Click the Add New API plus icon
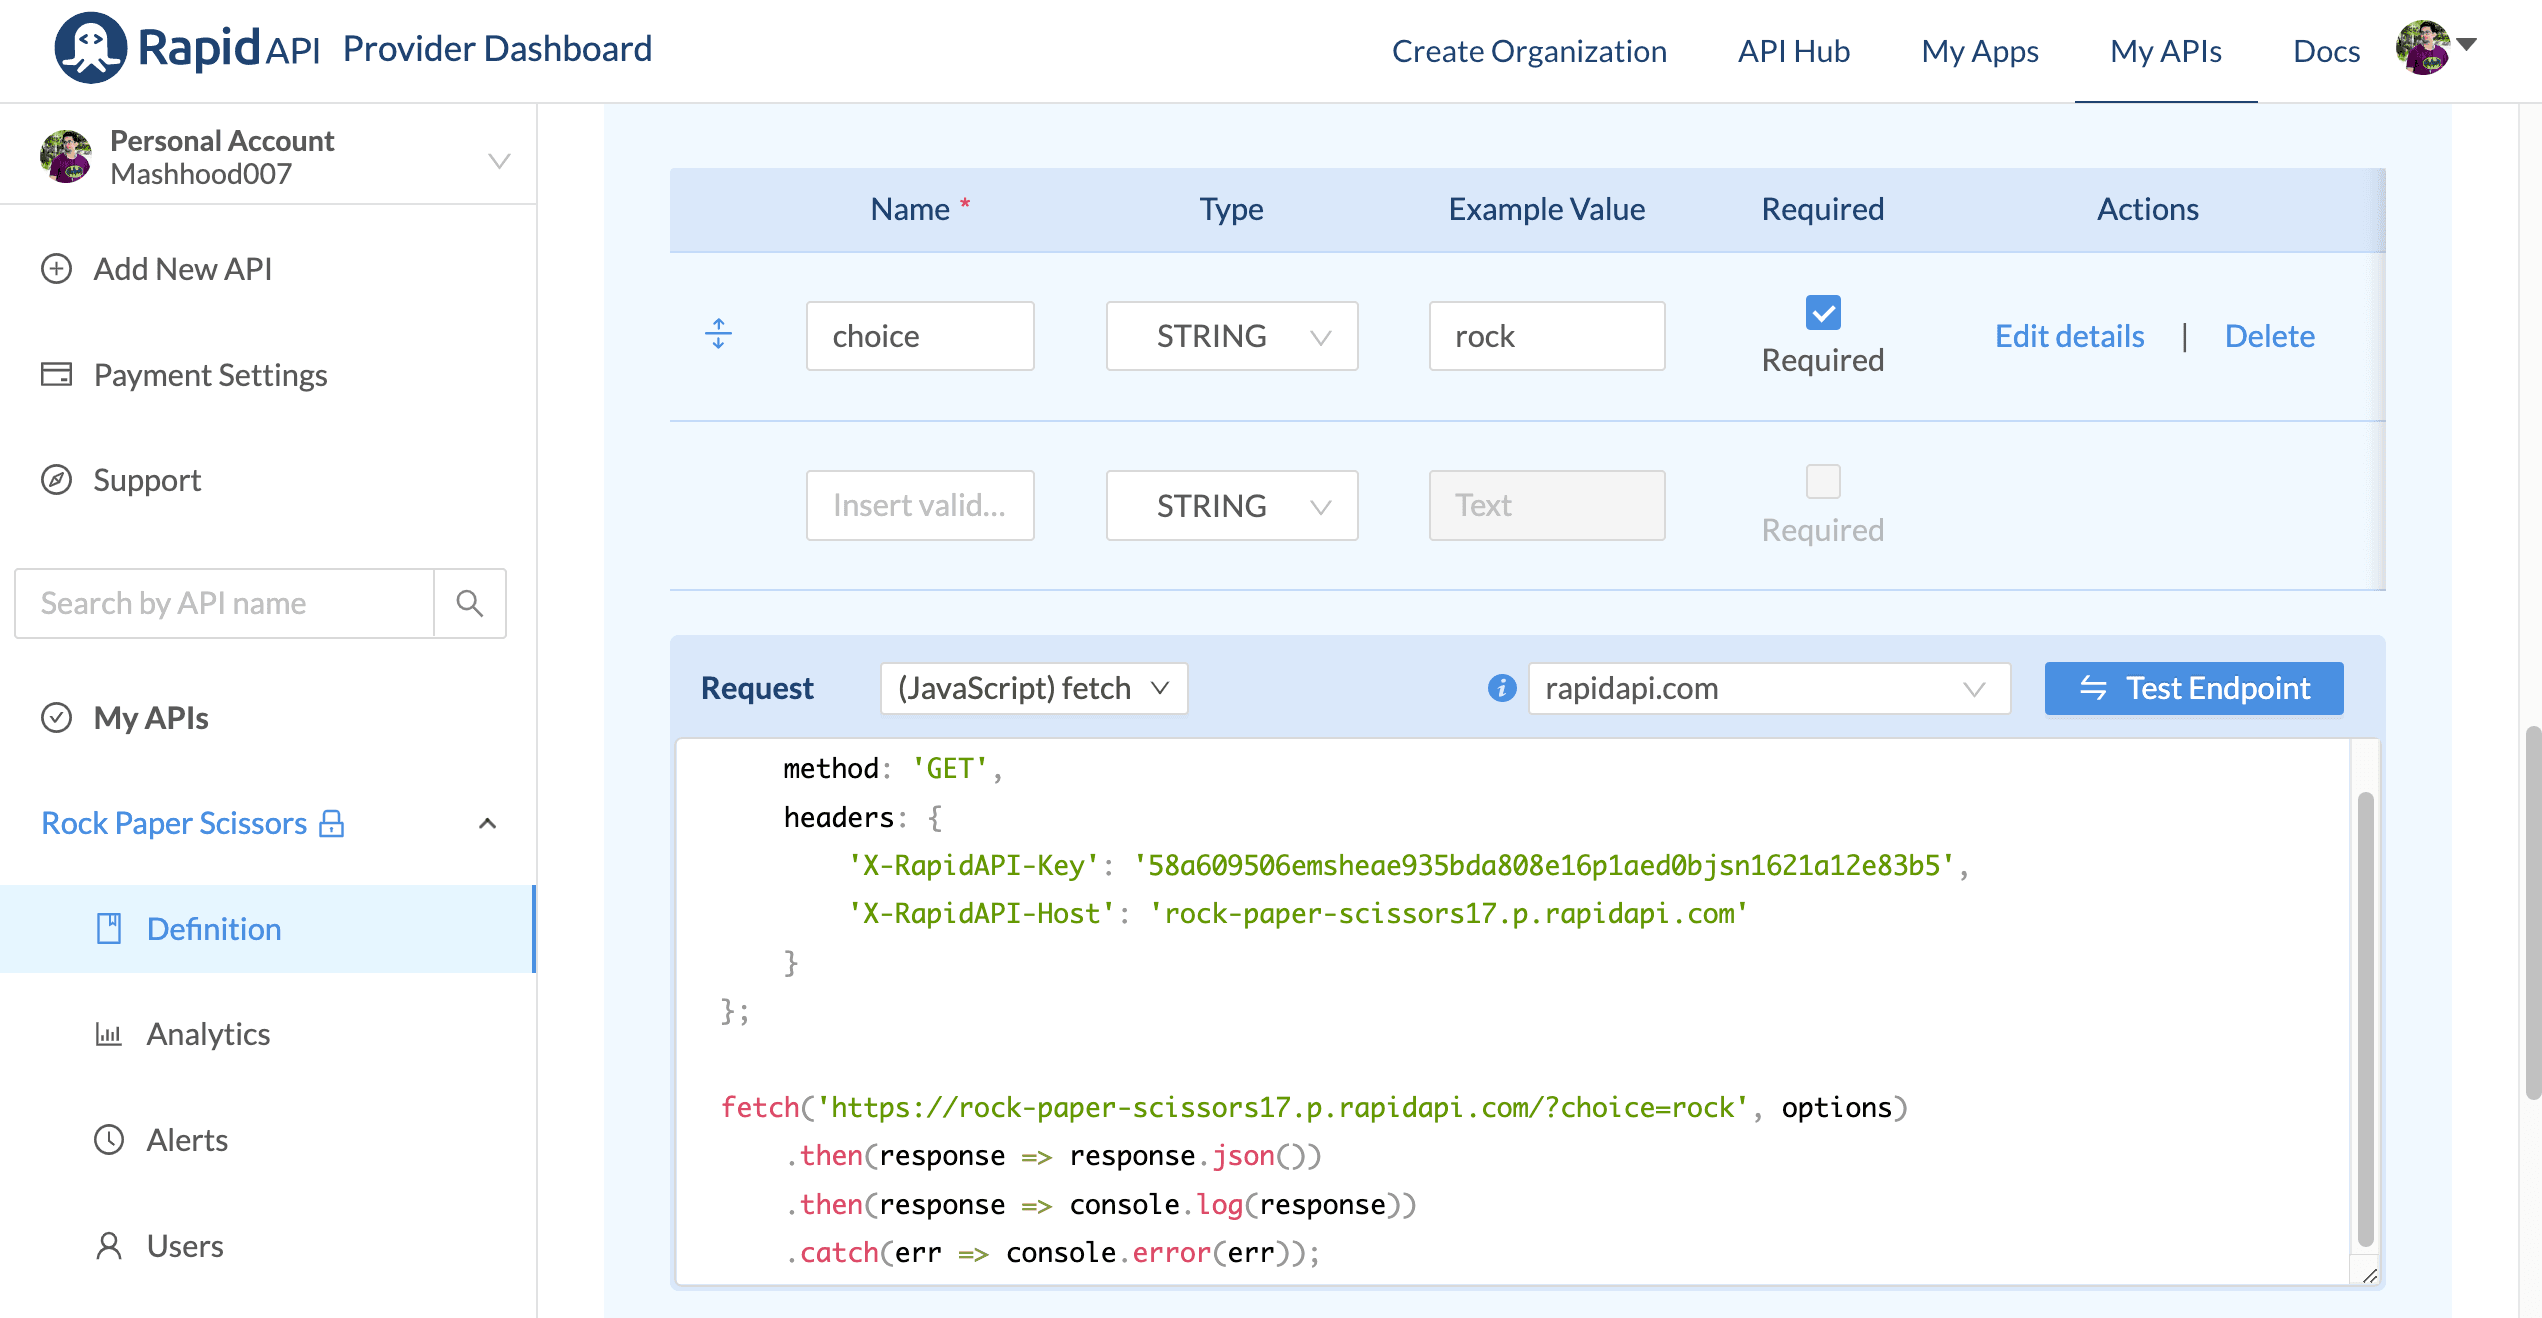The width and height of the screenshot is (2542, 1318). [56, 269]
